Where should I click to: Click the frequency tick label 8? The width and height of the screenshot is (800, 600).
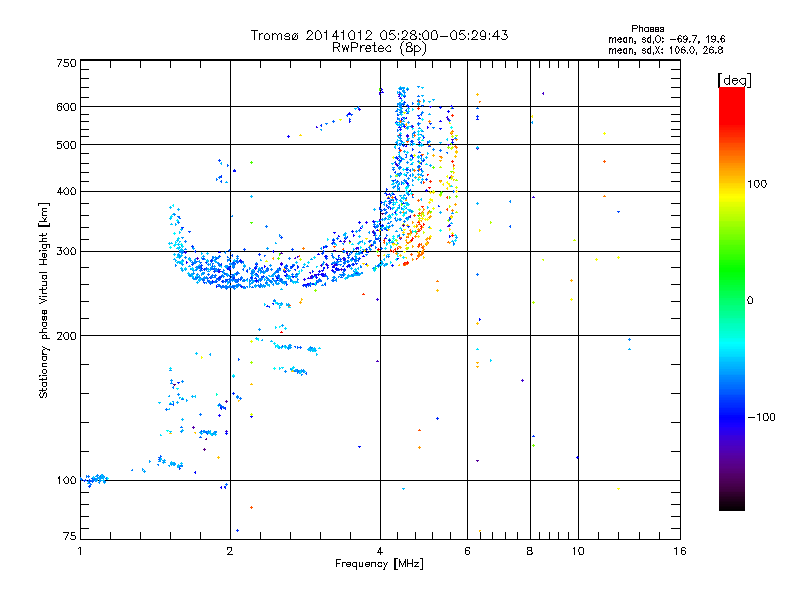click(530, 551)
